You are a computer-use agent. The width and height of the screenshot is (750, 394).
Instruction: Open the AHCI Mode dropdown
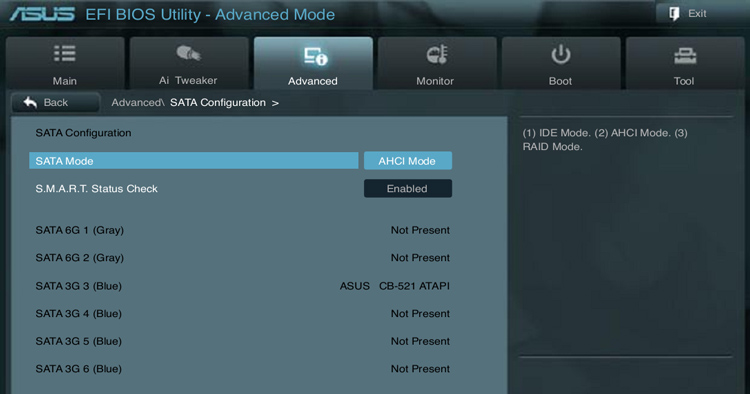[408, 161]
